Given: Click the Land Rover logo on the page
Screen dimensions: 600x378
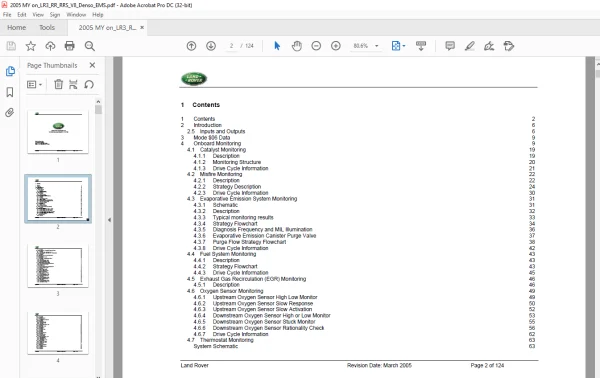Looking at the screenshot, I should (194, 79).
